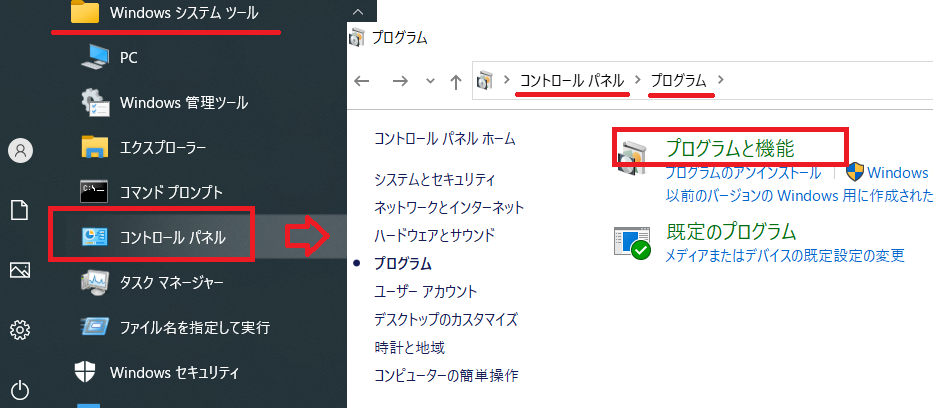
Task: Open 既定のプログラム heading link
Action: (x=731, y=231)
